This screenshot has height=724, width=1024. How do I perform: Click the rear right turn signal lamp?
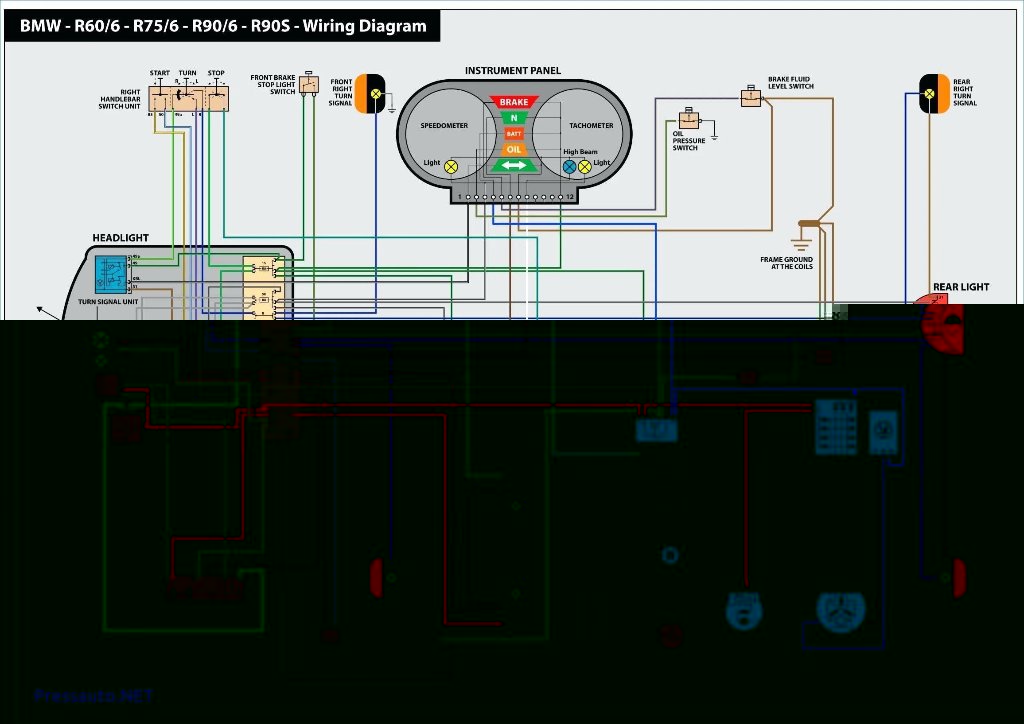point(934,93)
